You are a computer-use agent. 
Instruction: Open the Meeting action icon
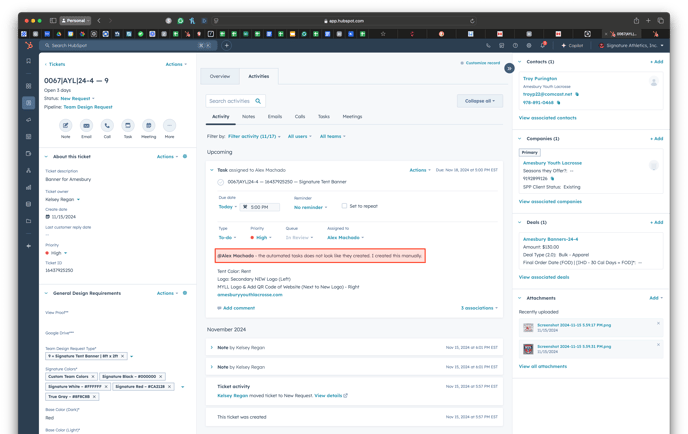148,126
